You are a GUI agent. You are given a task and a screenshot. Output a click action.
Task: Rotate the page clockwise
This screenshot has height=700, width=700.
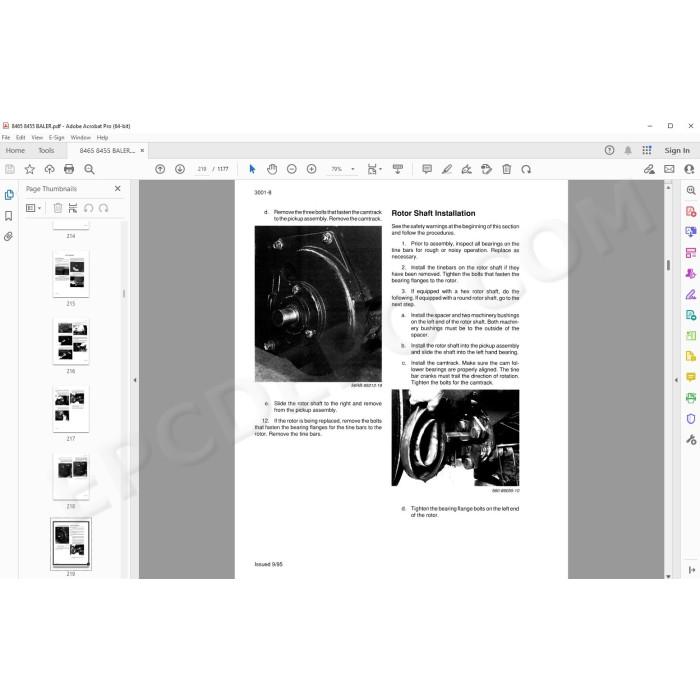click(x=526, y=169)
